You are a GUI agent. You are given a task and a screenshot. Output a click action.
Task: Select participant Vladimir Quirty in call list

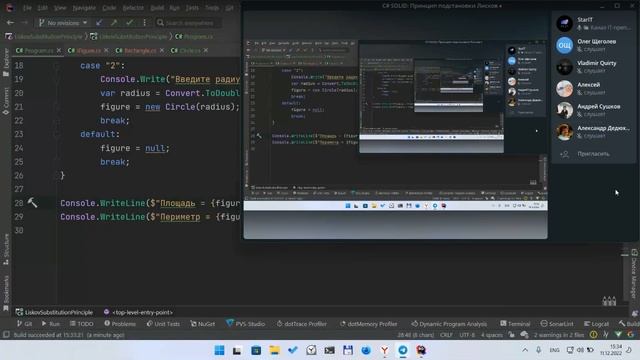[x=593, y=67]
